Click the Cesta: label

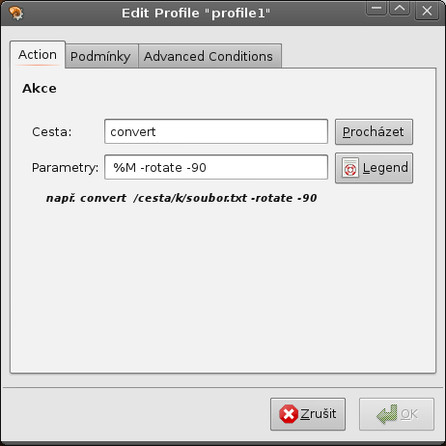point(52,132)
